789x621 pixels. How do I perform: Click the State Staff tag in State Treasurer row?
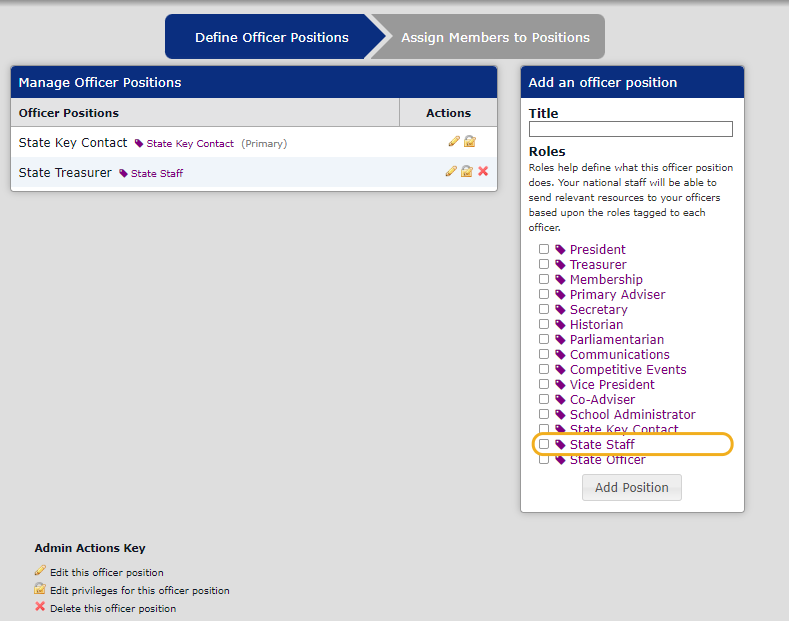click(x=151, y=173)
